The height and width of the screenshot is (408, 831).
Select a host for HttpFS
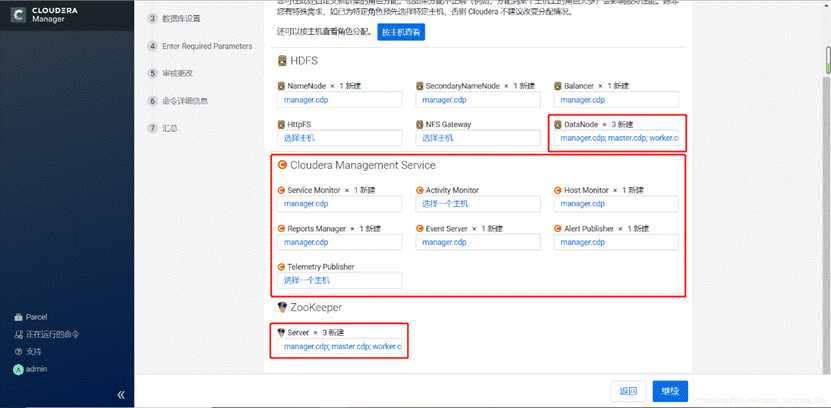(x=340, y=138)
